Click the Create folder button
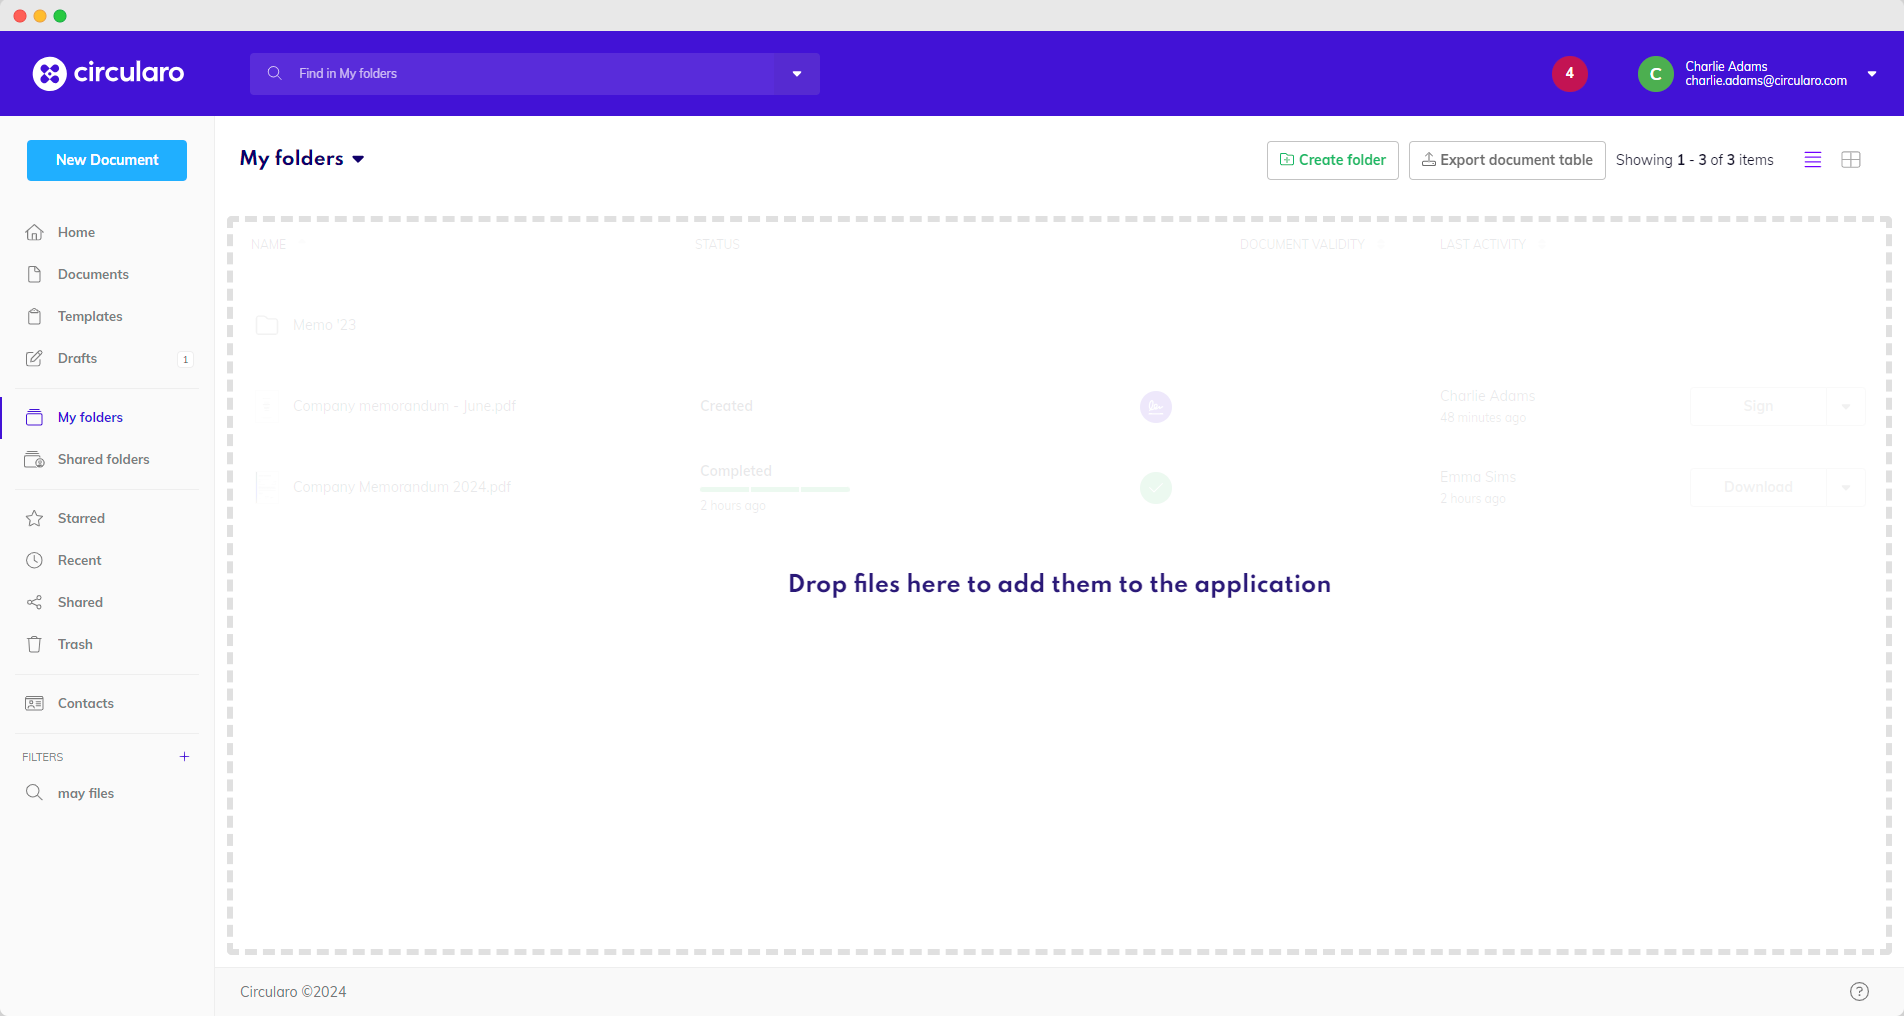 coord(1332,160)
